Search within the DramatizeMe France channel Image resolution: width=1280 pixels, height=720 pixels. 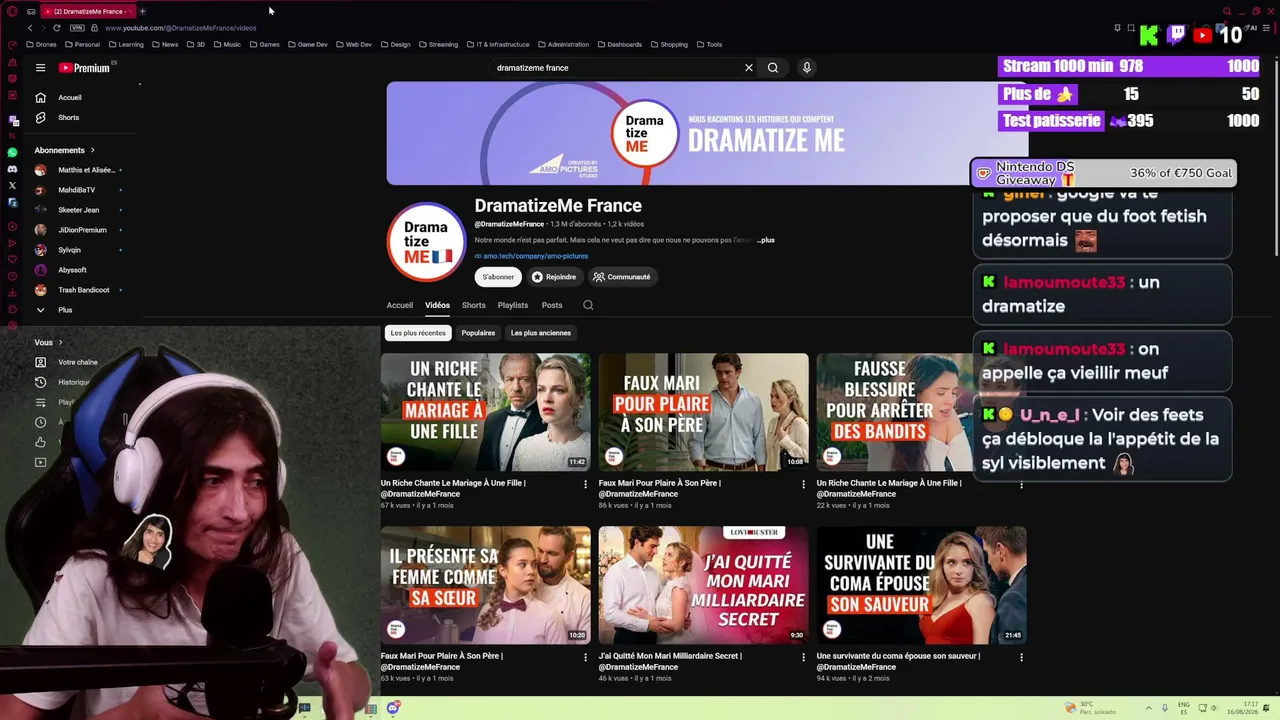point(588,305)
